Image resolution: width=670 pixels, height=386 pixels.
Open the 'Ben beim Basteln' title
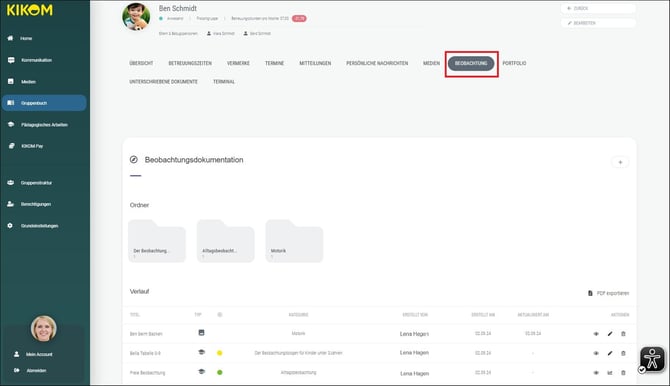(x=146, y=334)
